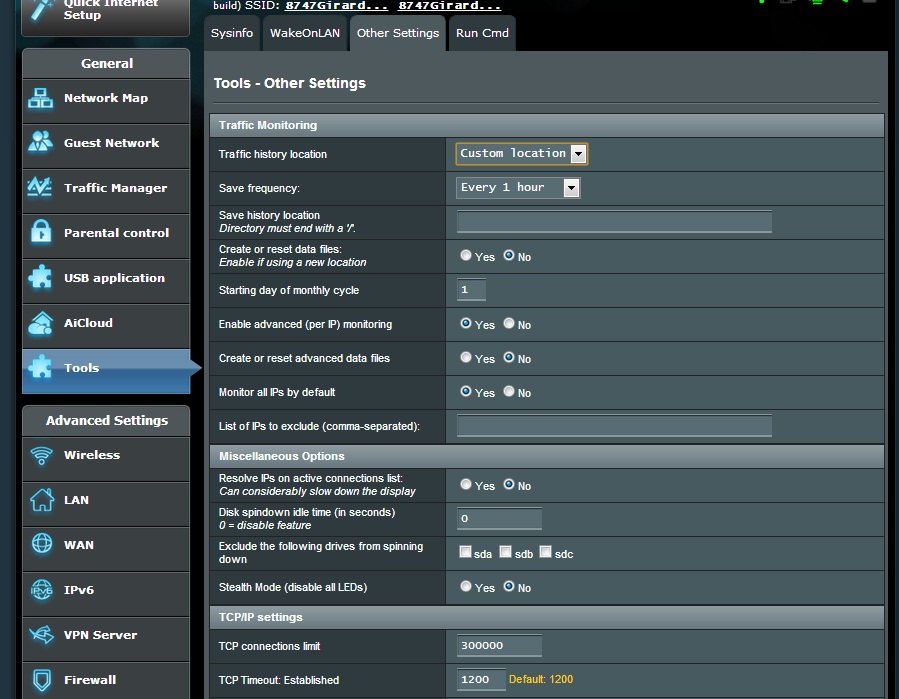899x699 pixels.
Task: Click the Quick Internet Setup button label
Action: 111,9
